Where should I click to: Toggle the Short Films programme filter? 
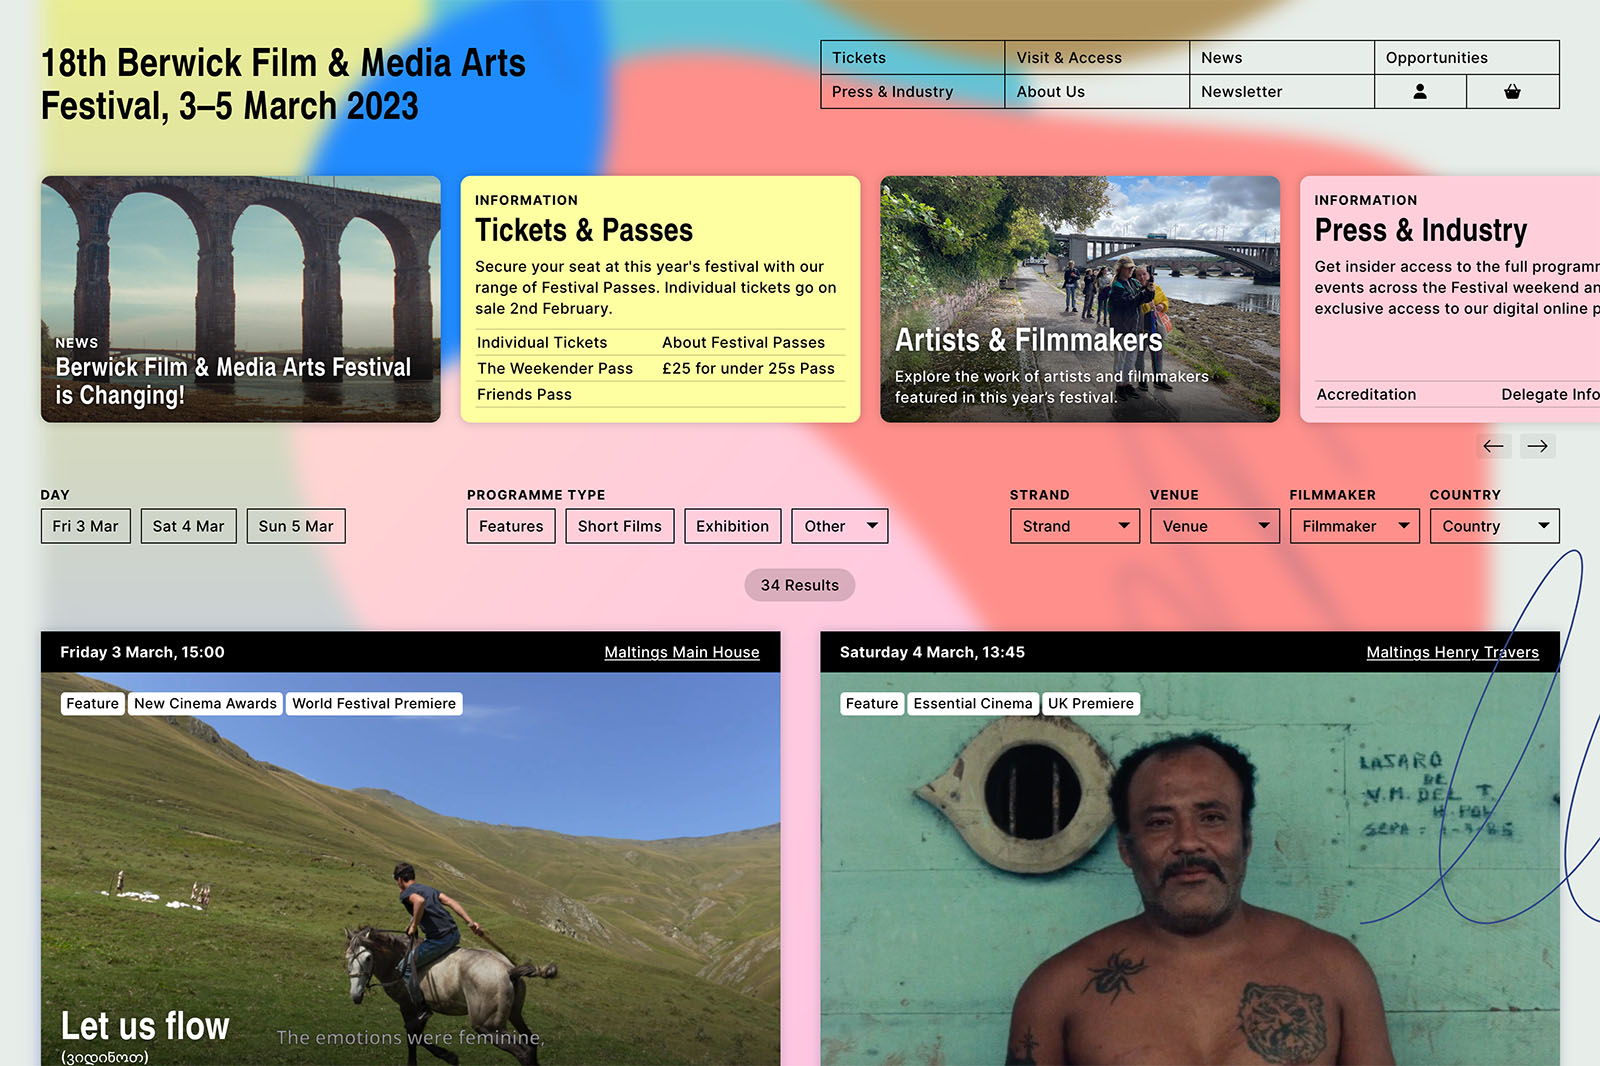[620, 526]
